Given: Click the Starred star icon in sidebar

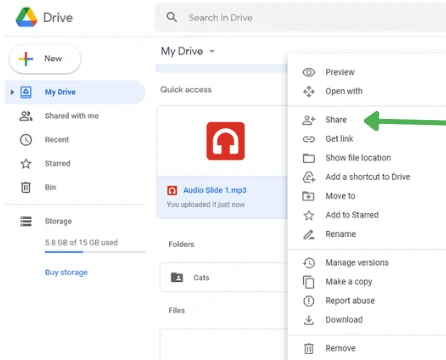Looking at the screenshot, I should click(x=26, y=163).
